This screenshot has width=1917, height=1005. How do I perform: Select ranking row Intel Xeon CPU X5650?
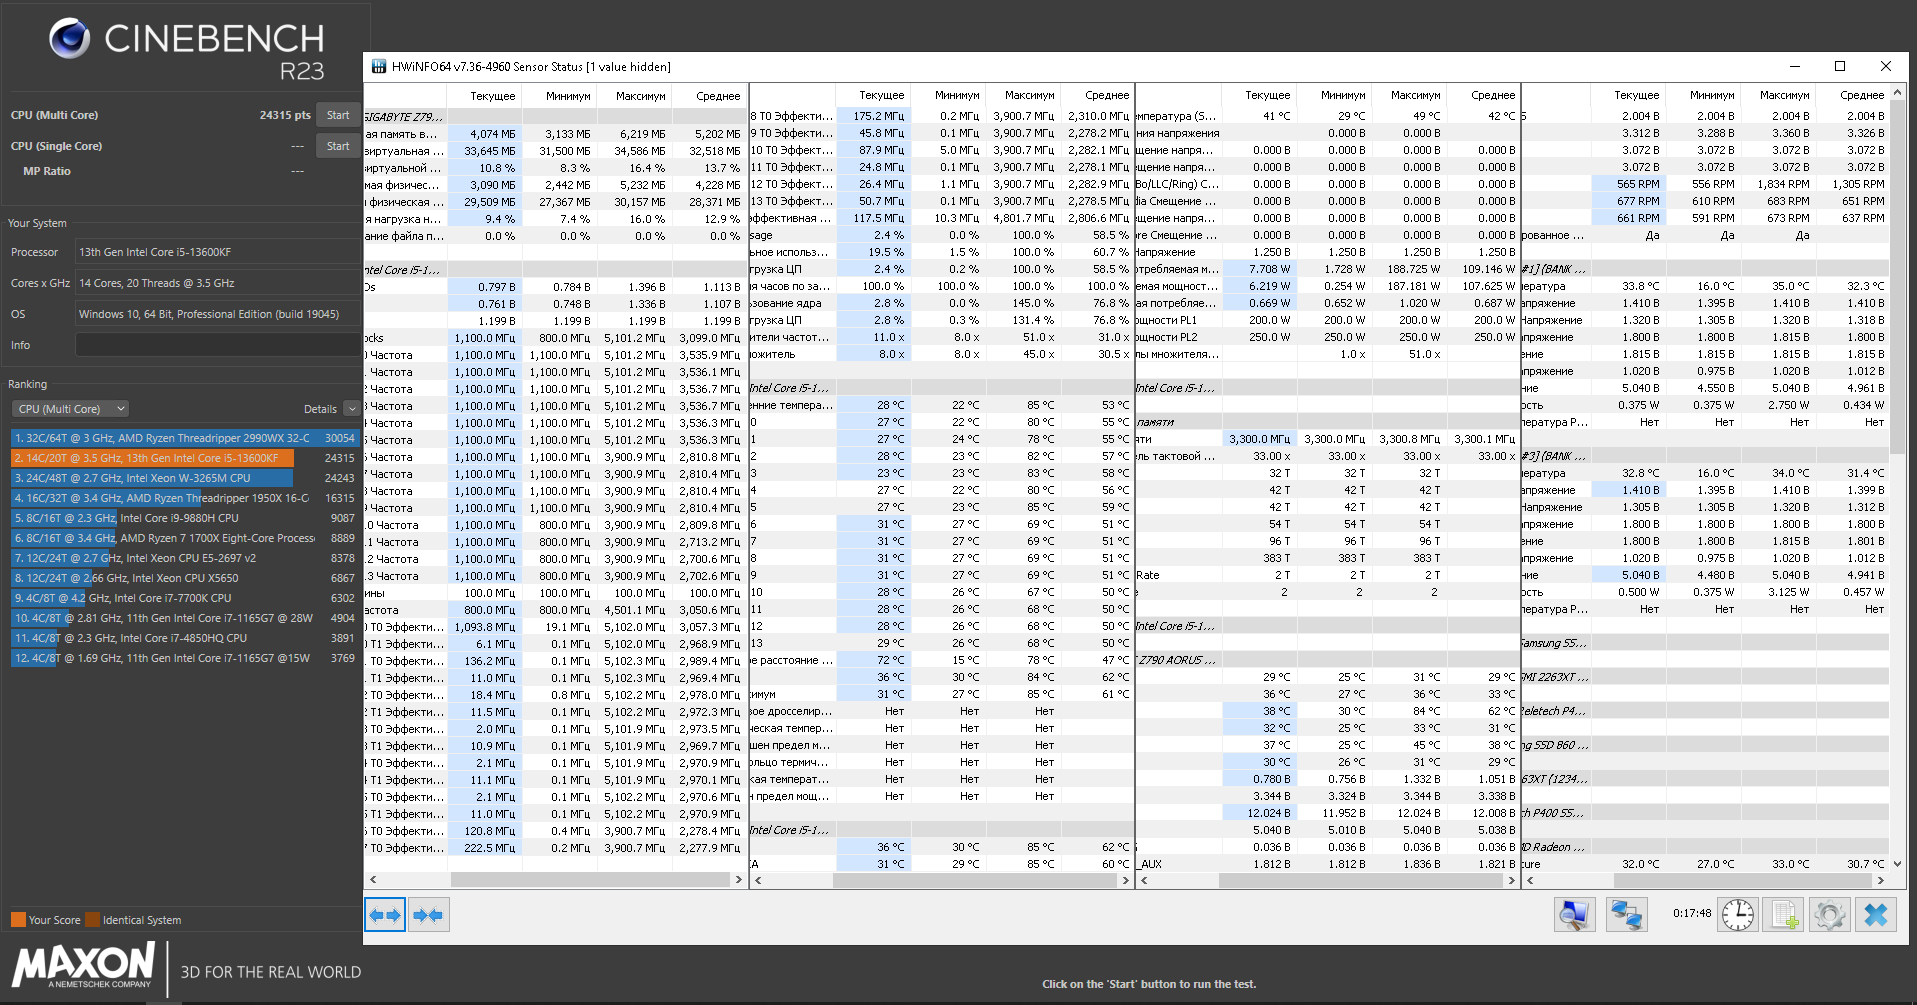[x=184, y=578]
